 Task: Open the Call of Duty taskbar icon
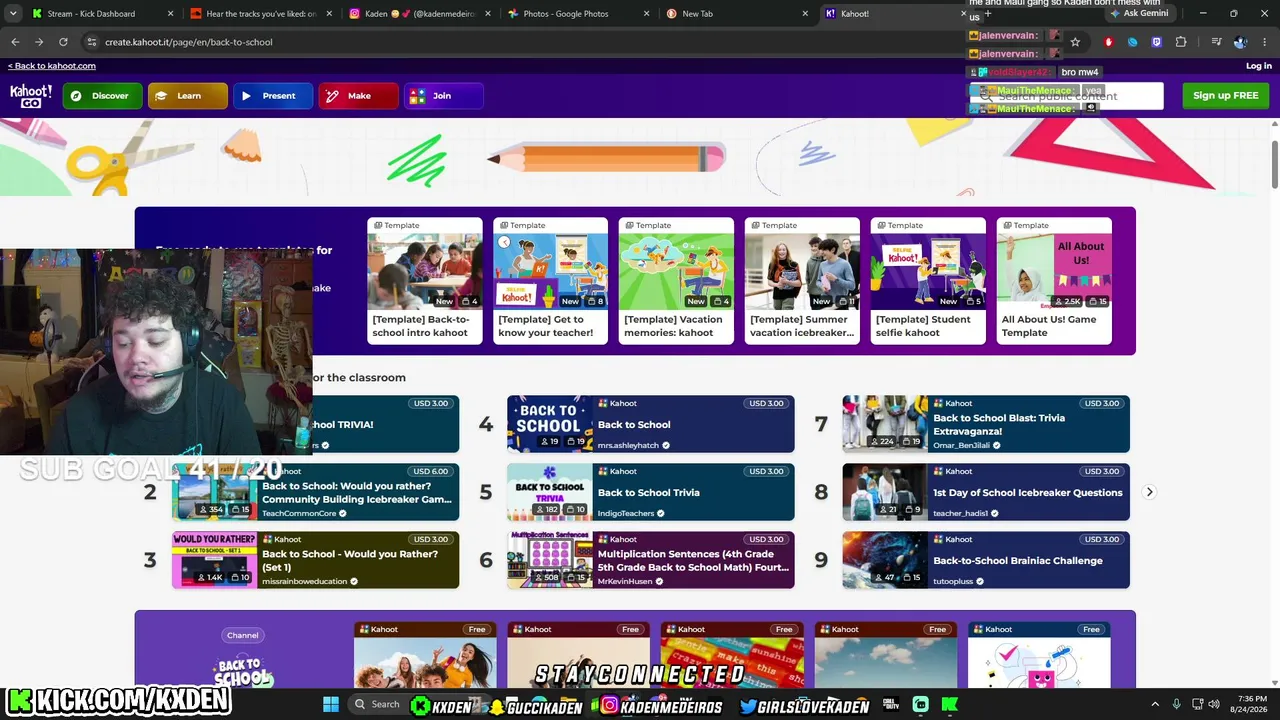click(x=890, y=704)
